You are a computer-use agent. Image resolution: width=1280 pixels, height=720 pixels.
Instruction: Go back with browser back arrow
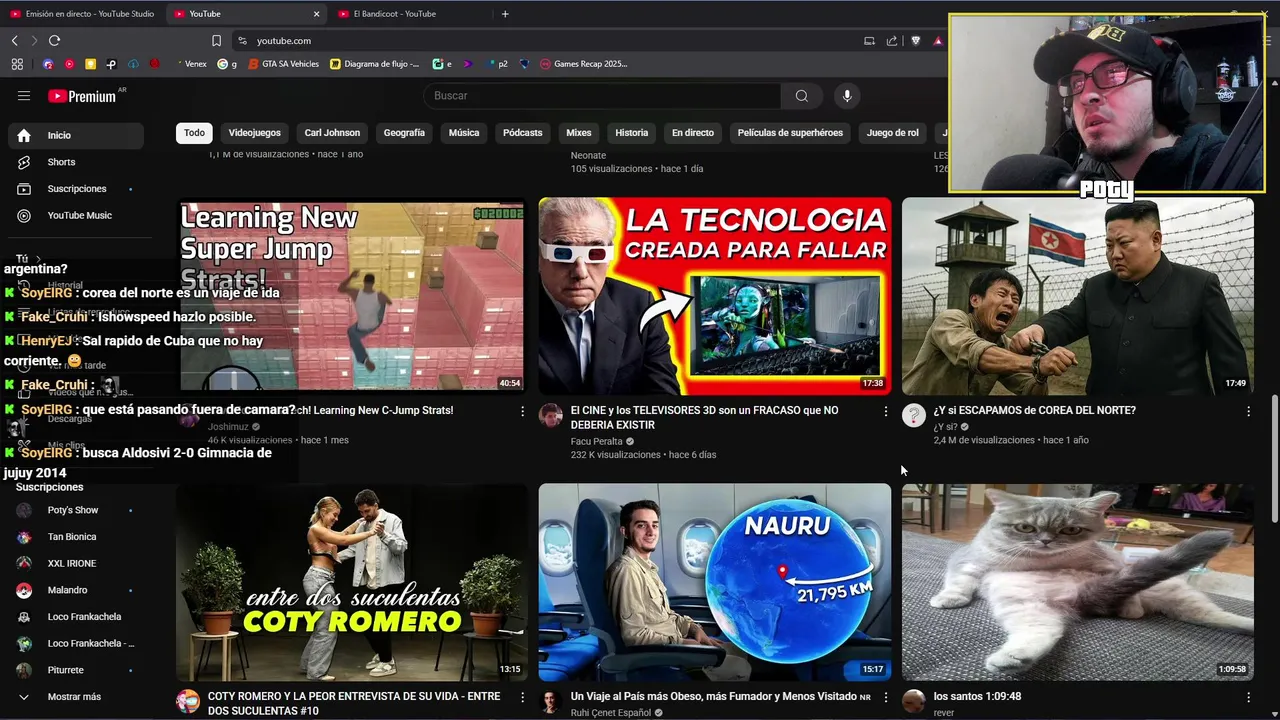pos(14,41)
